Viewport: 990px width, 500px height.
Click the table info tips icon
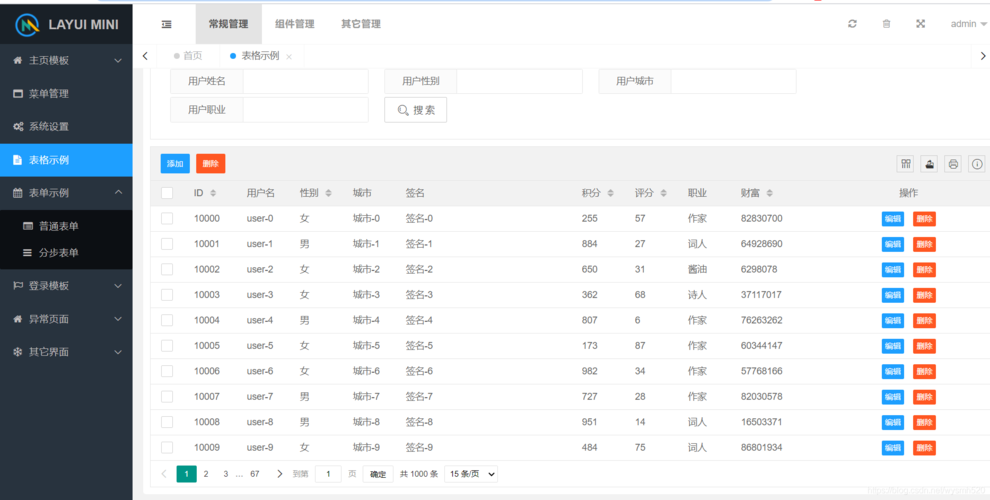pyautogui.click(x=977, y=164)
